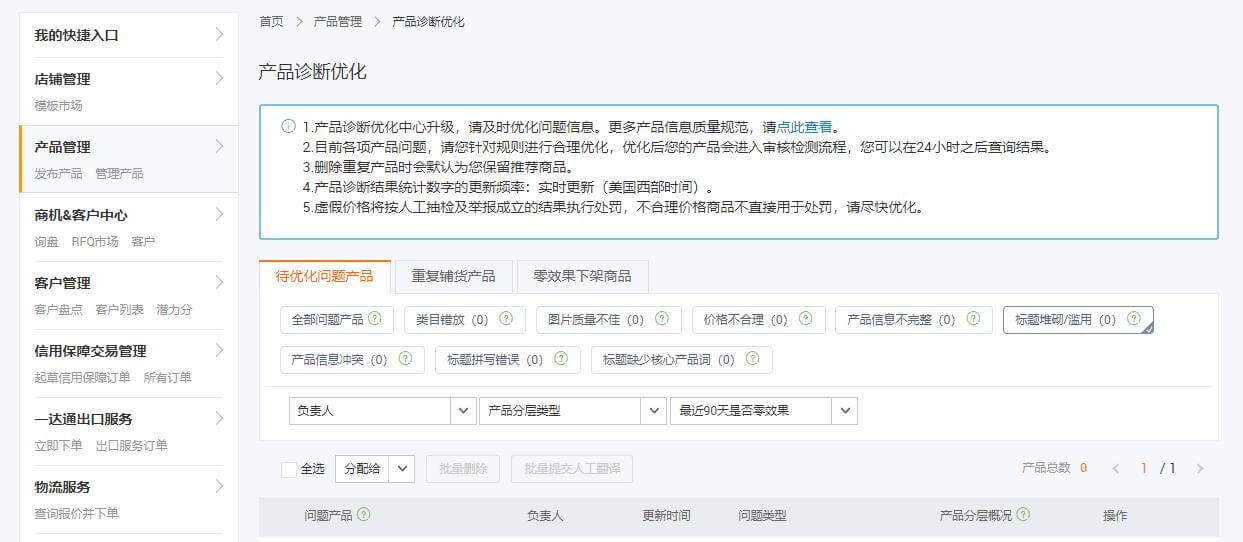The width and height of the screenshot is (1243, 542).
Task: Expand 产品管理 sidebar arrow
Action: click(x=219, y=147)
